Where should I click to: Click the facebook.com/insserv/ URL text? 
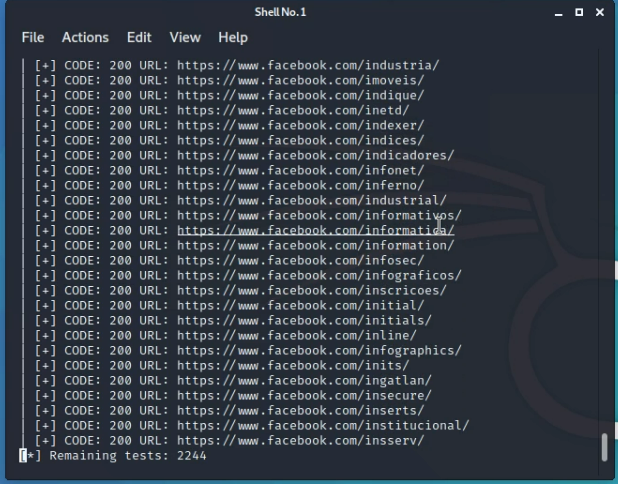click(x=301, y=441)
